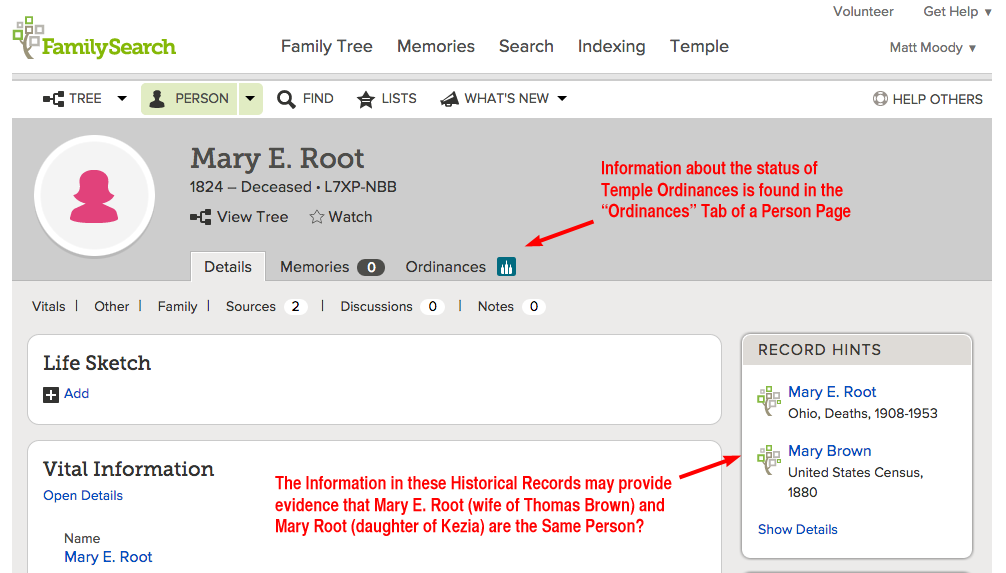This screenshot has height=573, width=1006.
Task: Click the HELP OTHERS label
Action: click(937, 99)
